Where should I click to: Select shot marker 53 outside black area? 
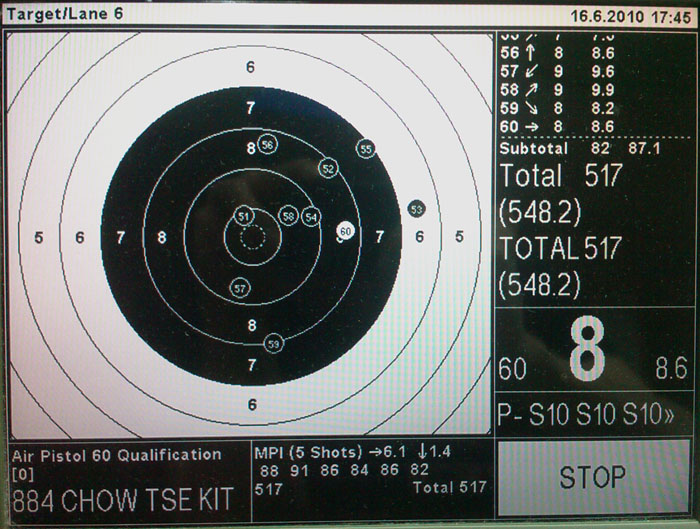[x=417, y=209]
